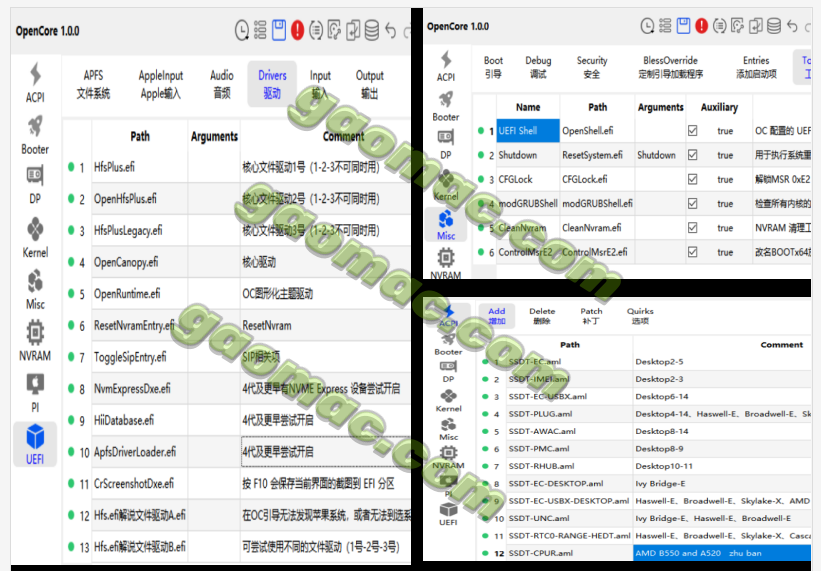Toggle the Auxiliary checkbox for CFGLock row
Image resolution: width=821 pixels, height=571 pixels.
[693, 180]
